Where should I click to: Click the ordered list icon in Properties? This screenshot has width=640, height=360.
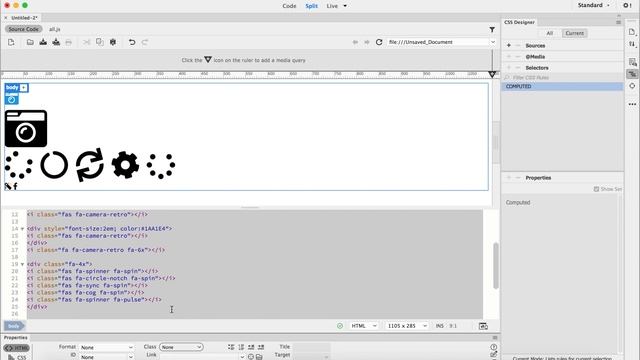click(x=241, y=347)
